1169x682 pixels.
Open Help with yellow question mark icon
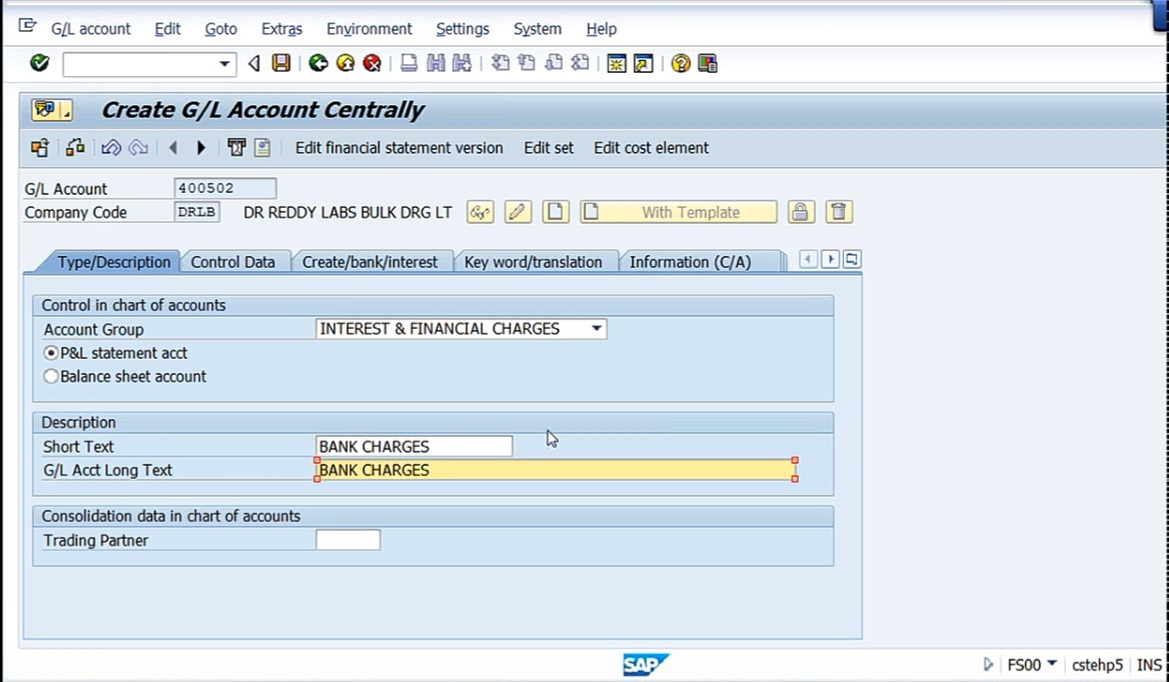coord(680,63)
